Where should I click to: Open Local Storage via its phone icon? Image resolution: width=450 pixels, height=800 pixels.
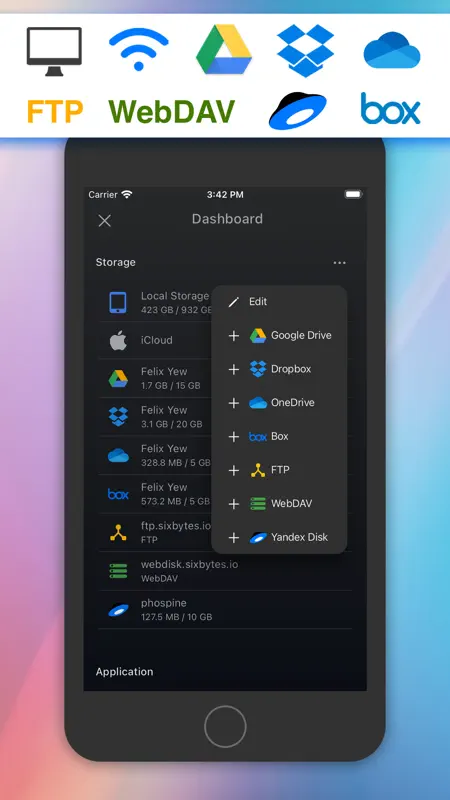(x=118, y=302)
